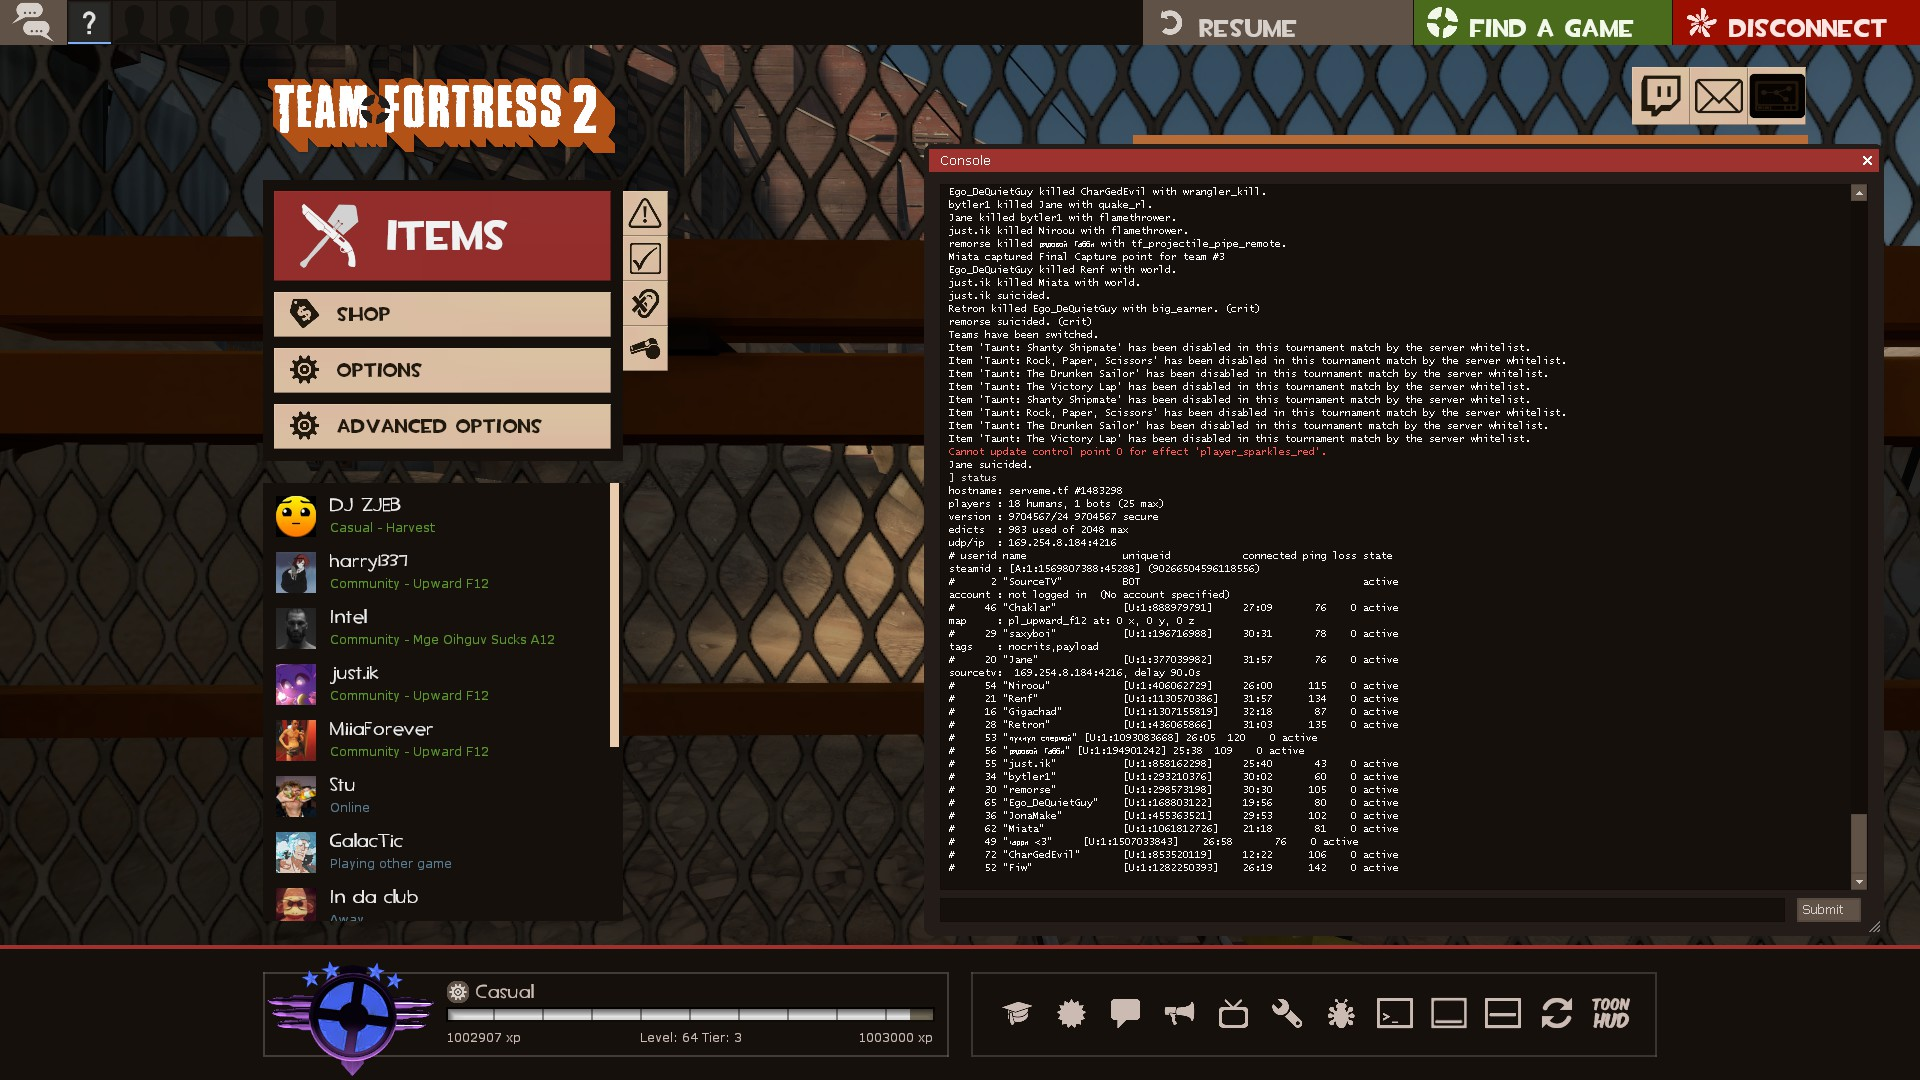
Task: Toggle the checkmark contracts icon
Action: coord(645,259)
